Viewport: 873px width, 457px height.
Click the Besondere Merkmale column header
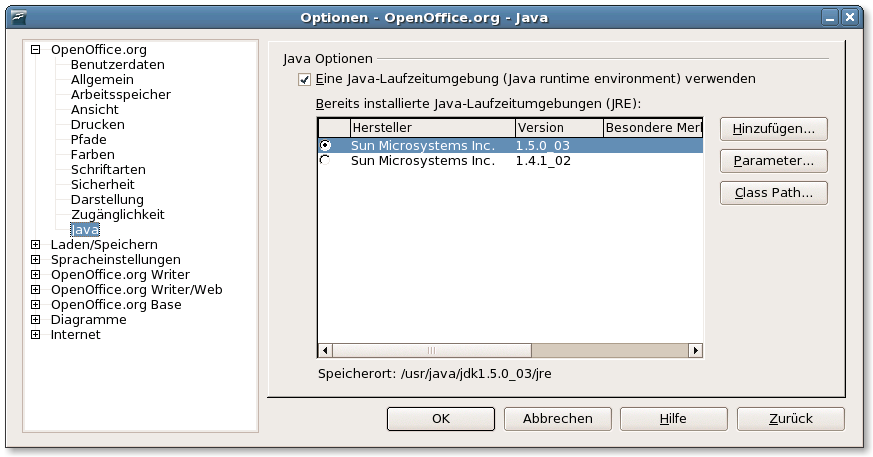653,127
